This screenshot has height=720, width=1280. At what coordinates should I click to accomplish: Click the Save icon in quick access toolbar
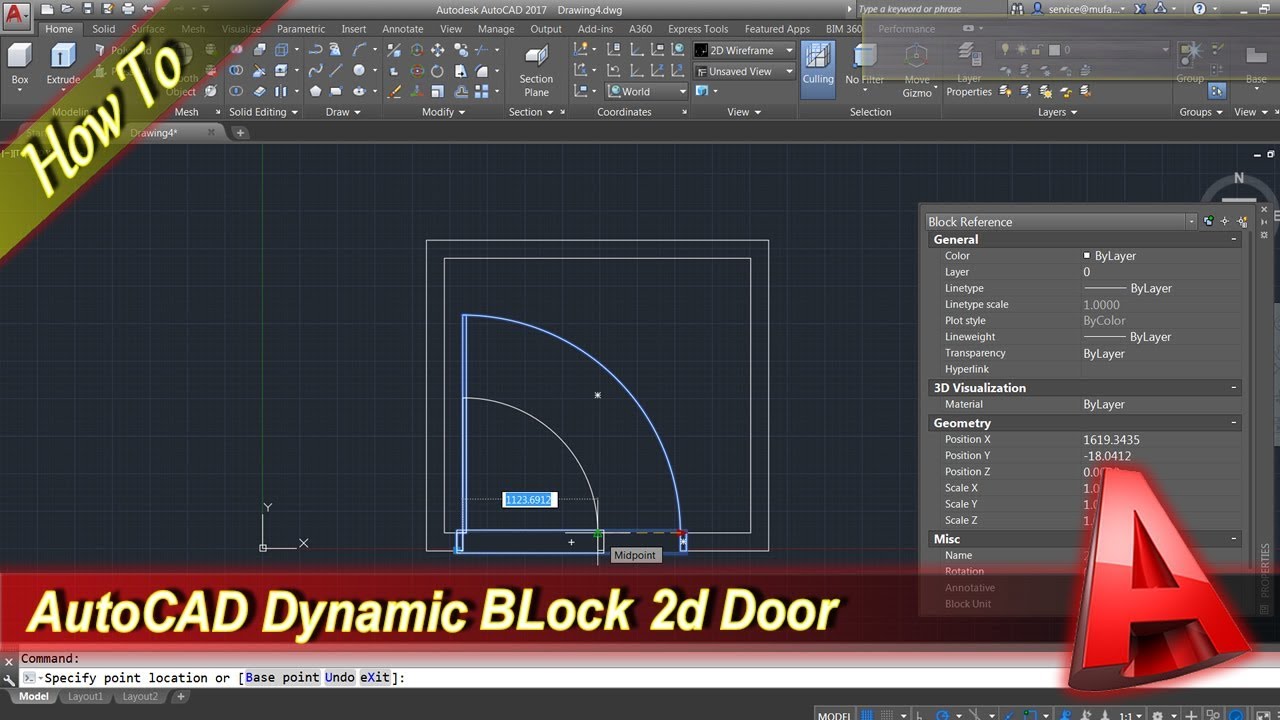click(x=87, y=9)
